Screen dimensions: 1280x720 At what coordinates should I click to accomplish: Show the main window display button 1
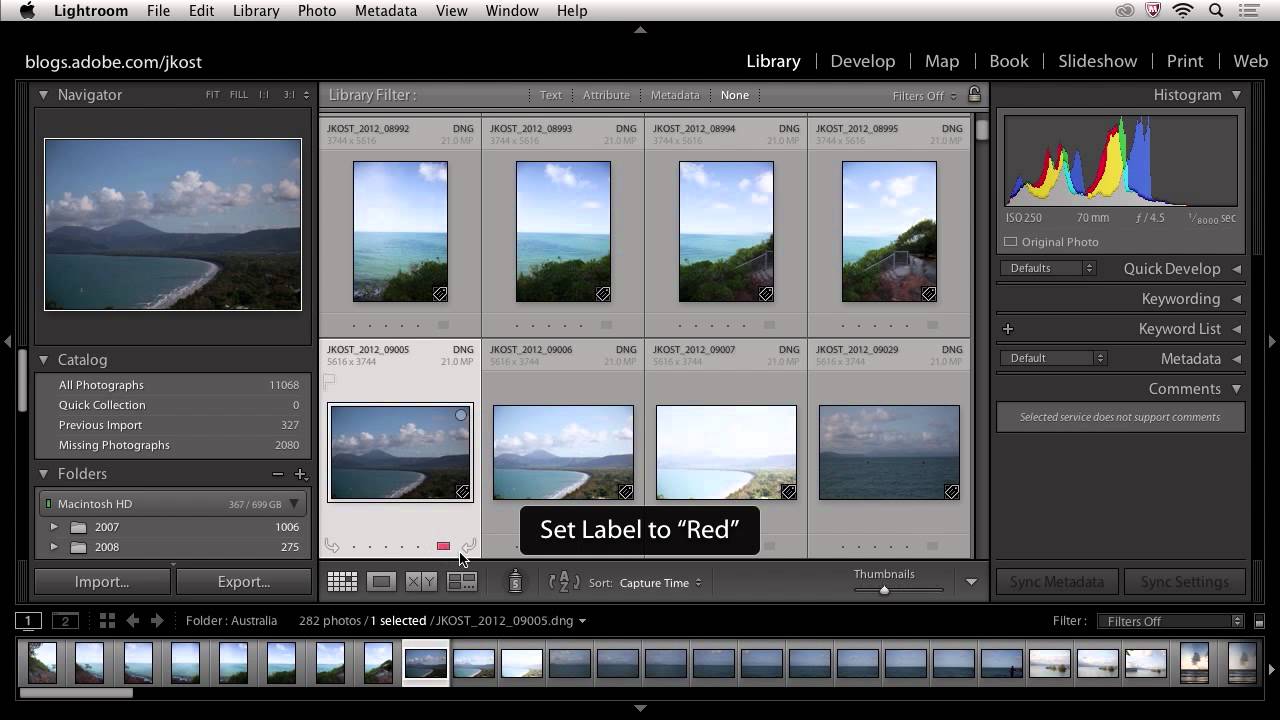tap(28, 621)
